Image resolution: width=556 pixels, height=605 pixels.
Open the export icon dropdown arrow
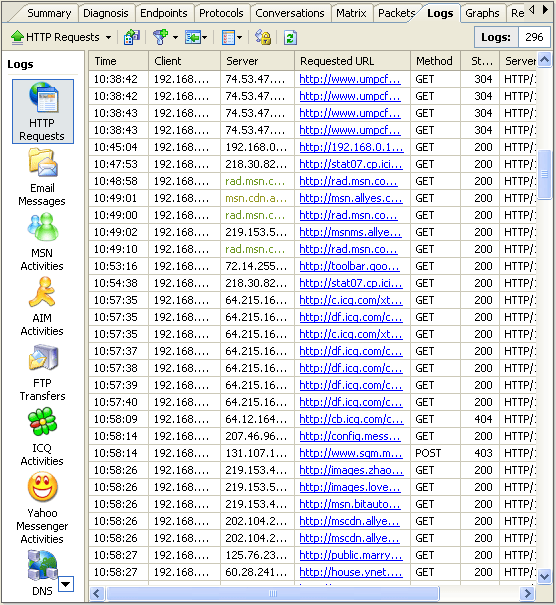click(204, 38)
